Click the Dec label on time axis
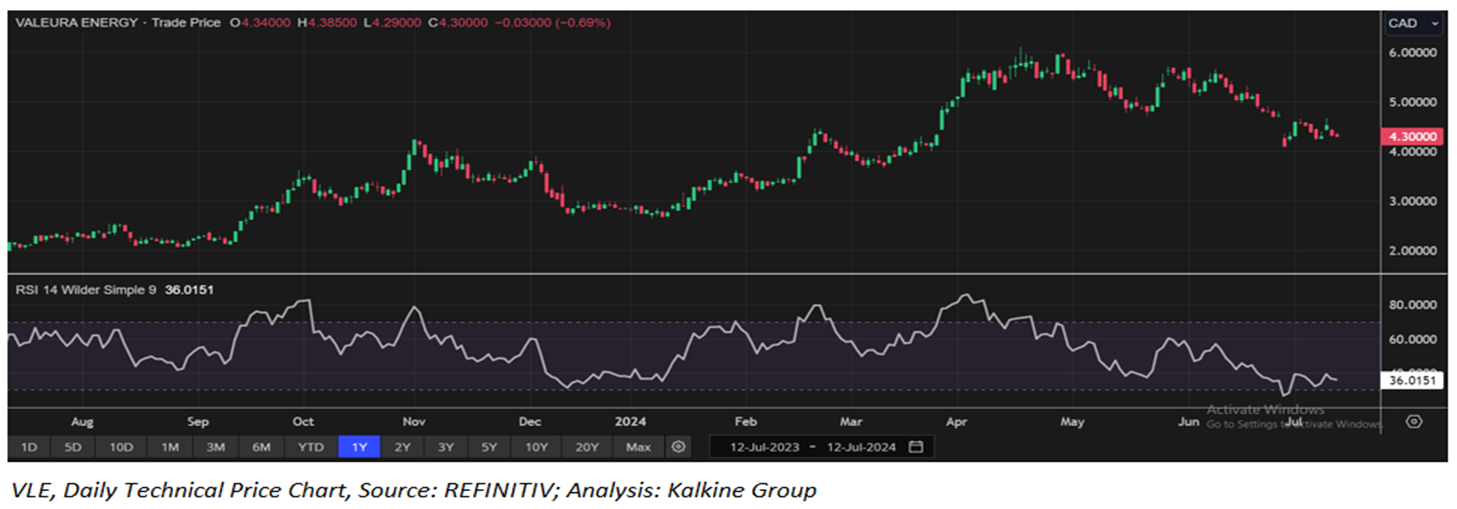The width and height of the screenshot is (1457, 509). 530,422
